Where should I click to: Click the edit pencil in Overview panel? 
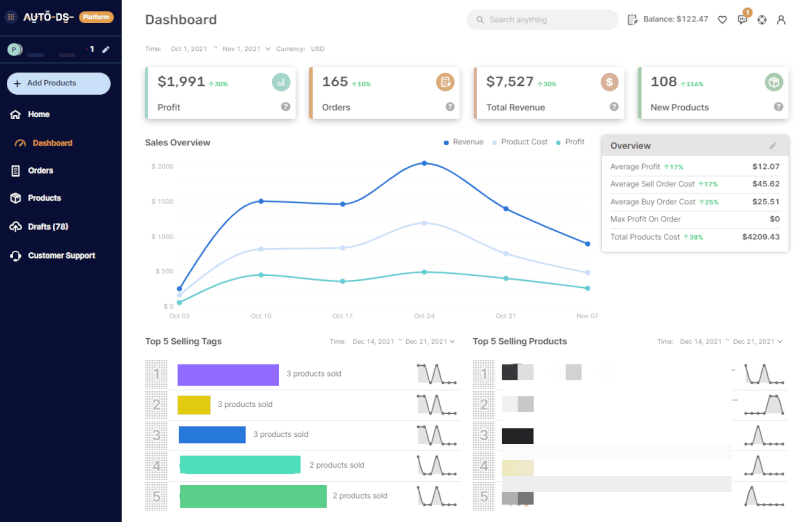pos(772,146)
